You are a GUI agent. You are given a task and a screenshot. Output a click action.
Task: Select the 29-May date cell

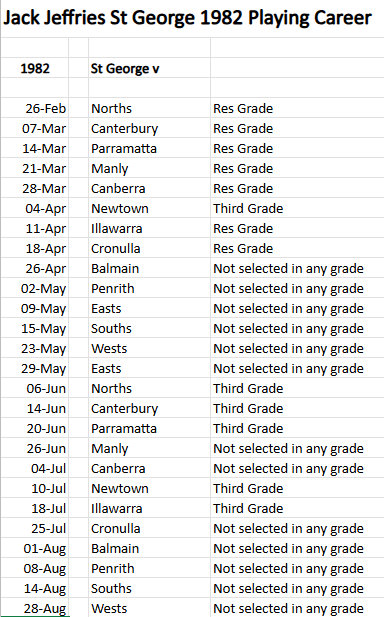(35, 368)
